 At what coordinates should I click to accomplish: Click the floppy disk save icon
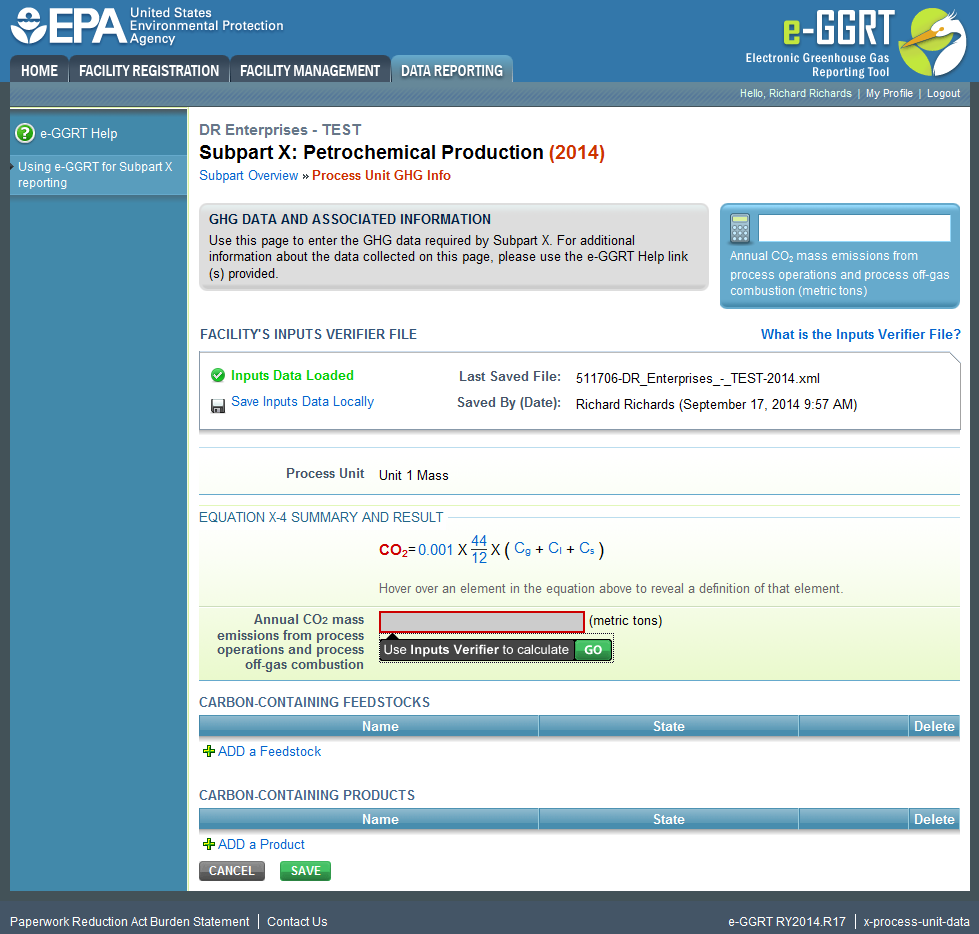pyautogui.click(x=218, y=406)
